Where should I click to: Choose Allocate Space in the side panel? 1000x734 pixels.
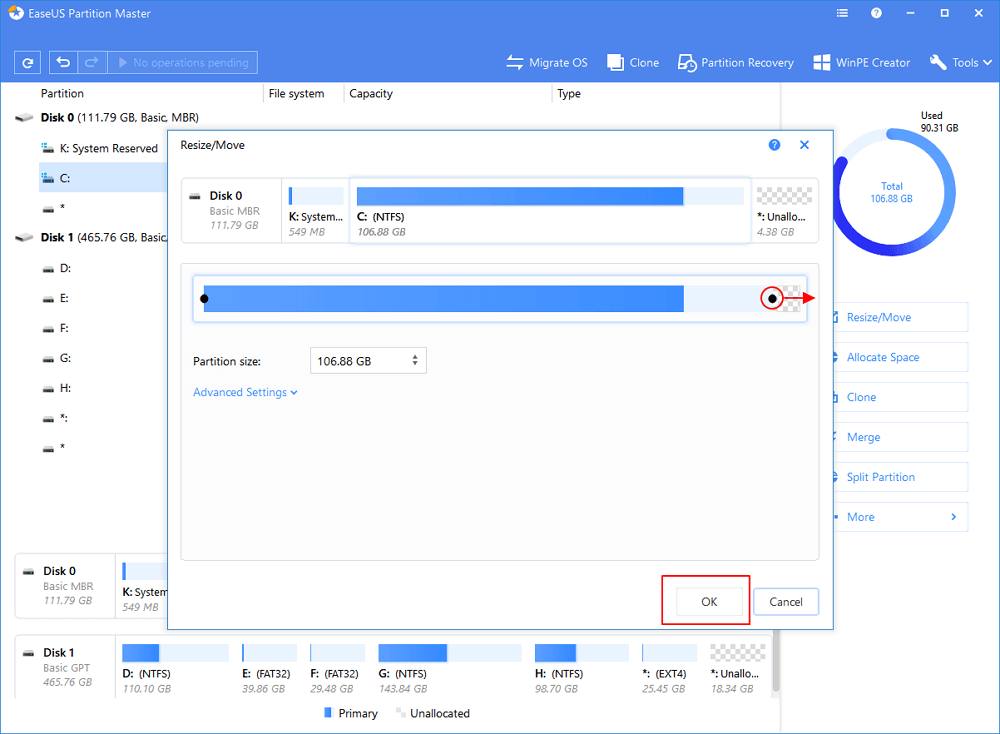(900, 357)
